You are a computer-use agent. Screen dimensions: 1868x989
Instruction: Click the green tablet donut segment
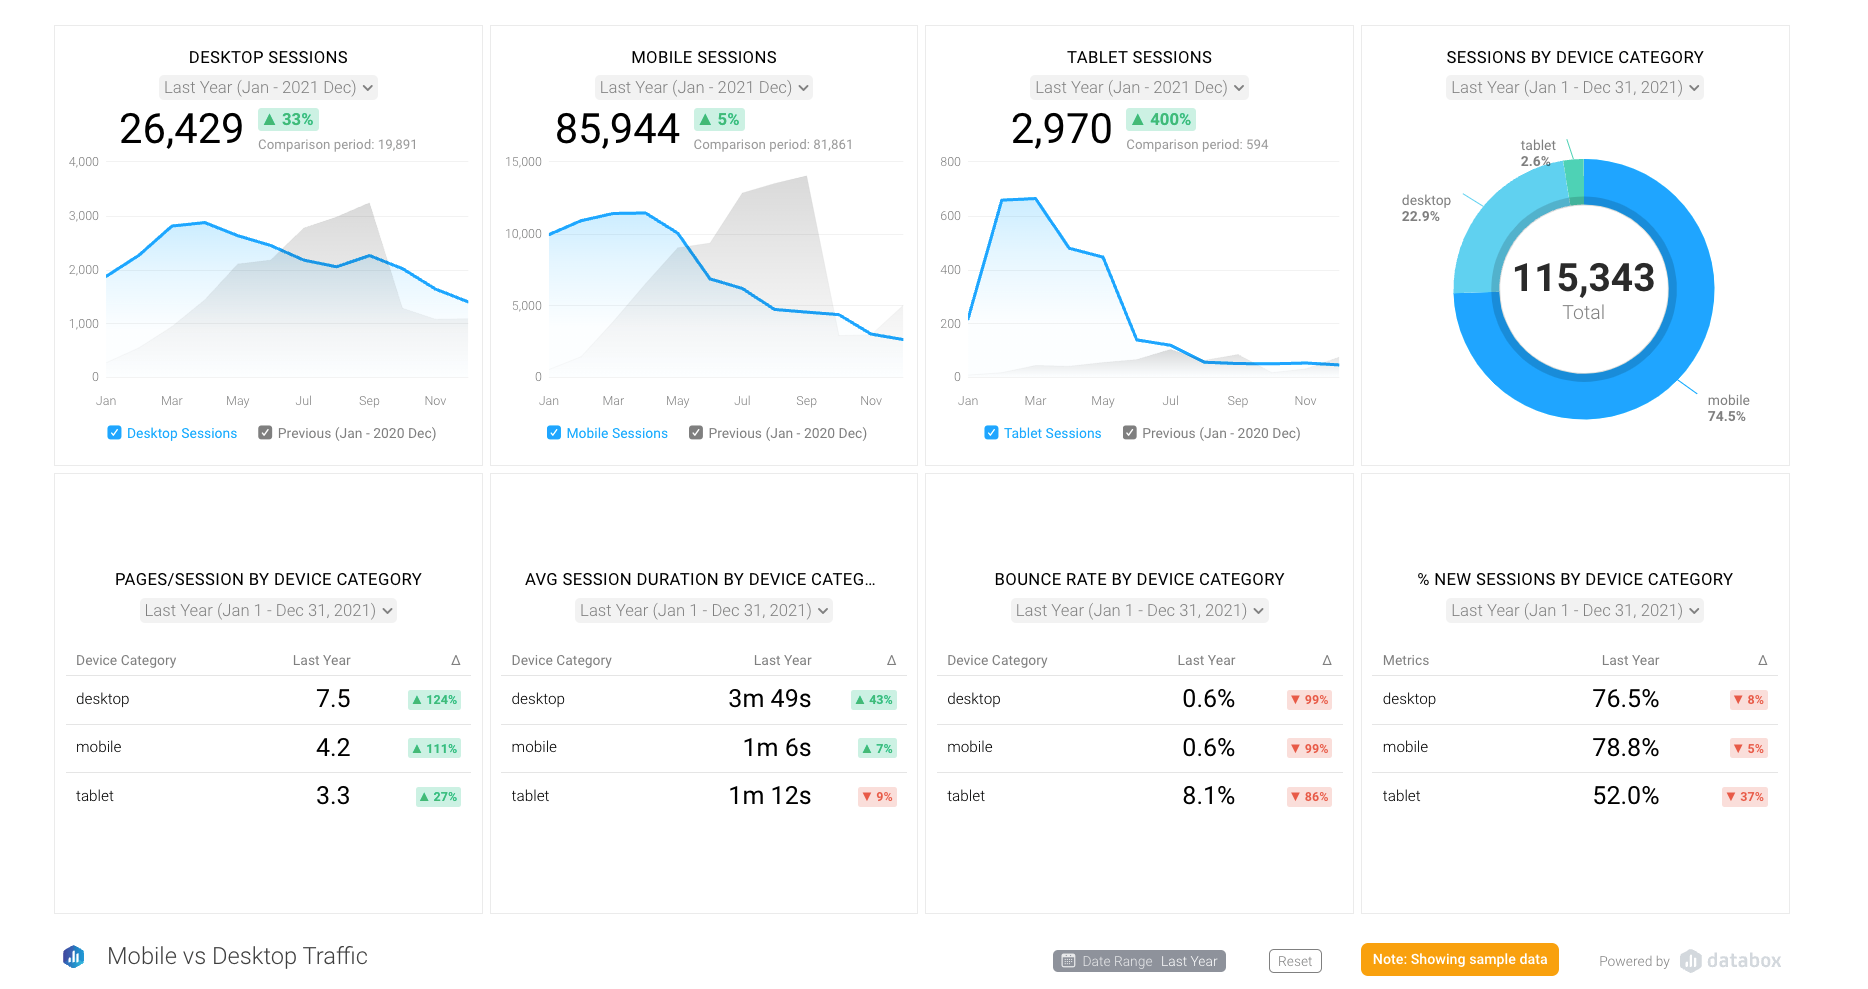pyautogui.click(x=1575, y=180)
